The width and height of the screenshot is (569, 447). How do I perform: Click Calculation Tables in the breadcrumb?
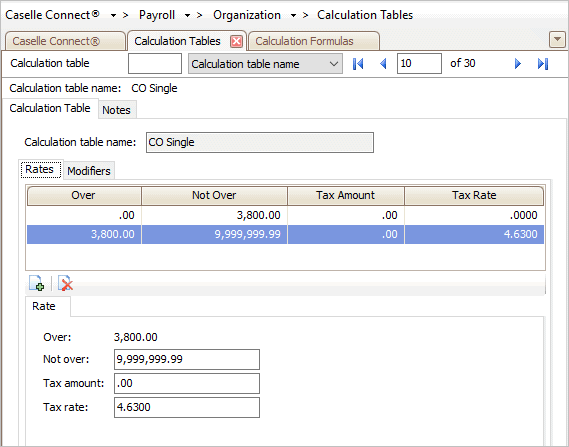click(x=365, y=15)
